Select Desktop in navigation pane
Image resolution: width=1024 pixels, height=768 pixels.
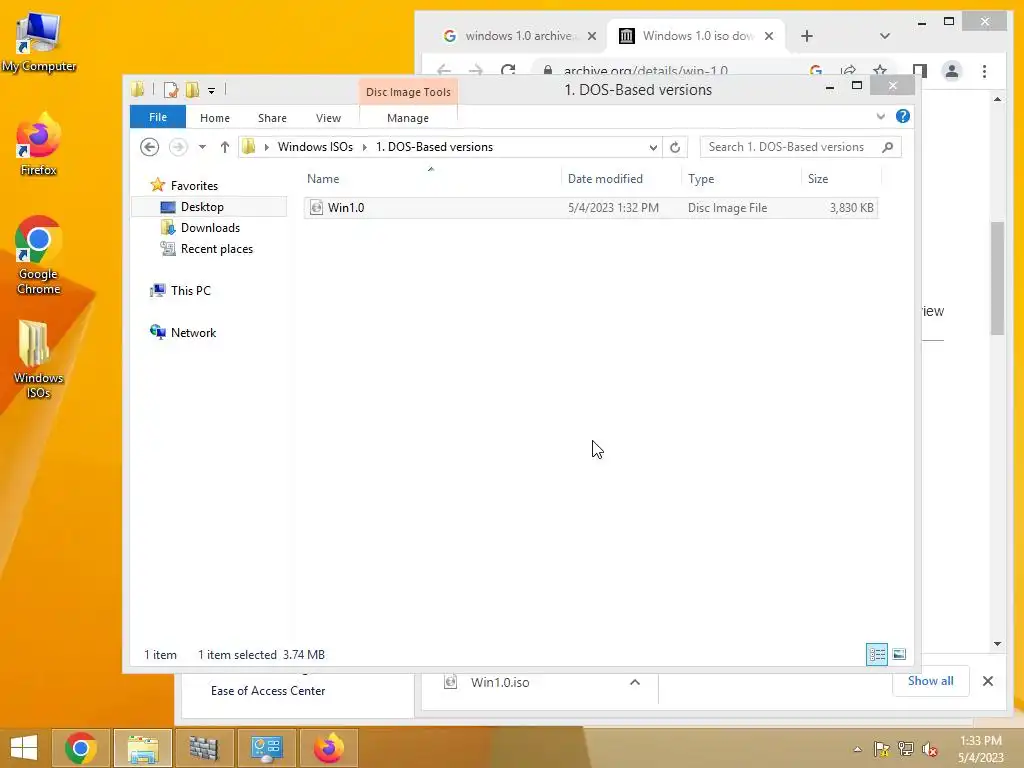[x=202, y=207]
